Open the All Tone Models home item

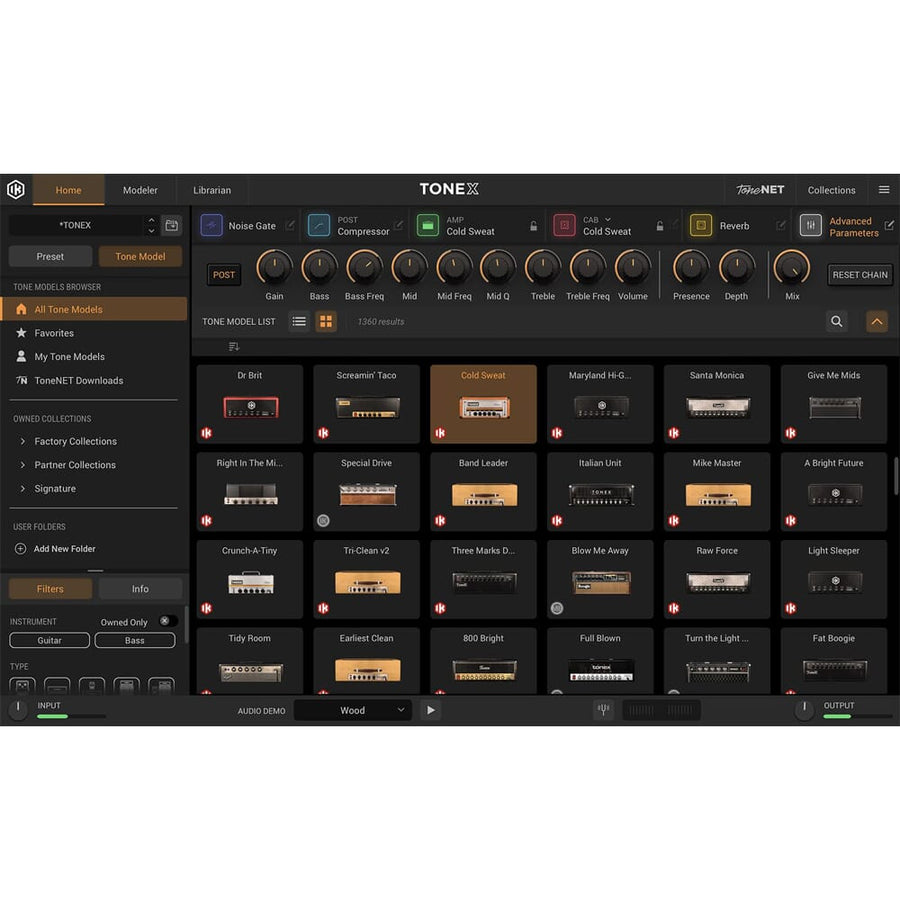[94, 309]
